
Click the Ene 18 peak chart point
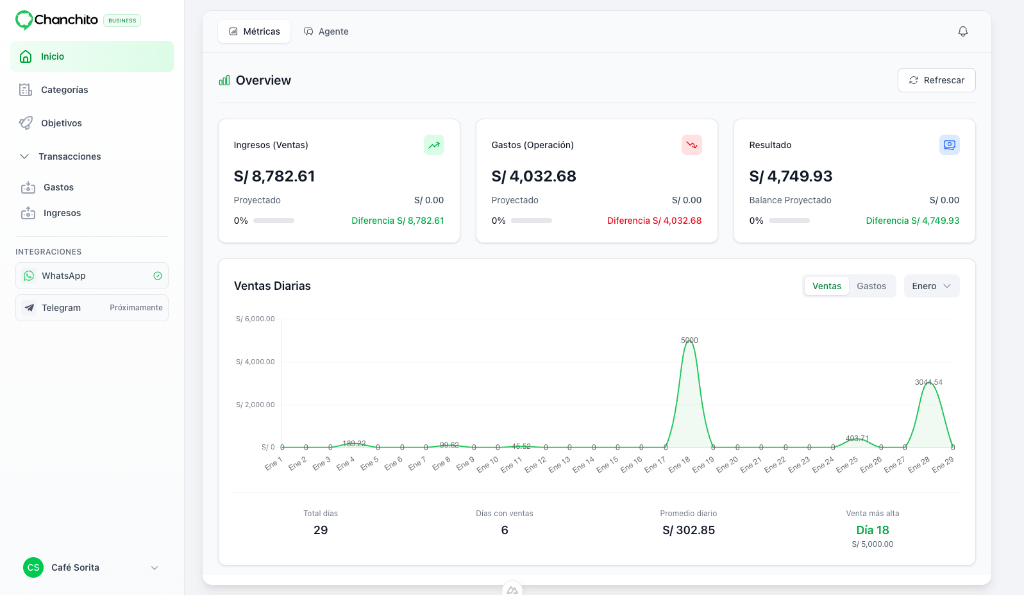point(689,341)
